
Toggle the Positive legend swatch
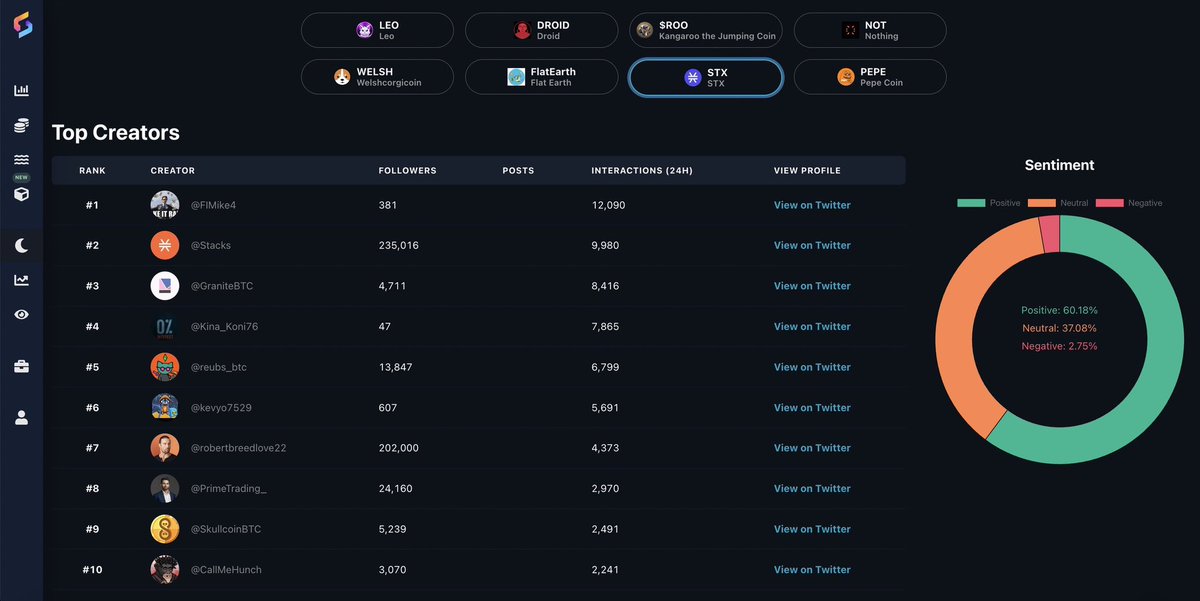(x=971, y=203)
